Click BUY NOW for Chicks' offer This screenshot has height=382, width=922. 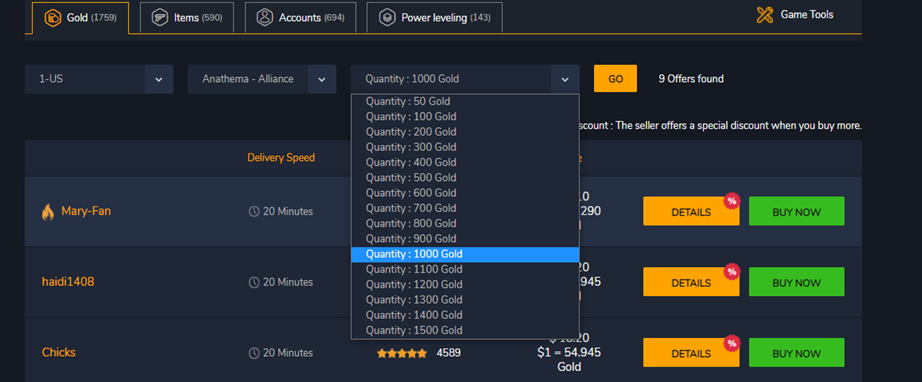[796, 353]
